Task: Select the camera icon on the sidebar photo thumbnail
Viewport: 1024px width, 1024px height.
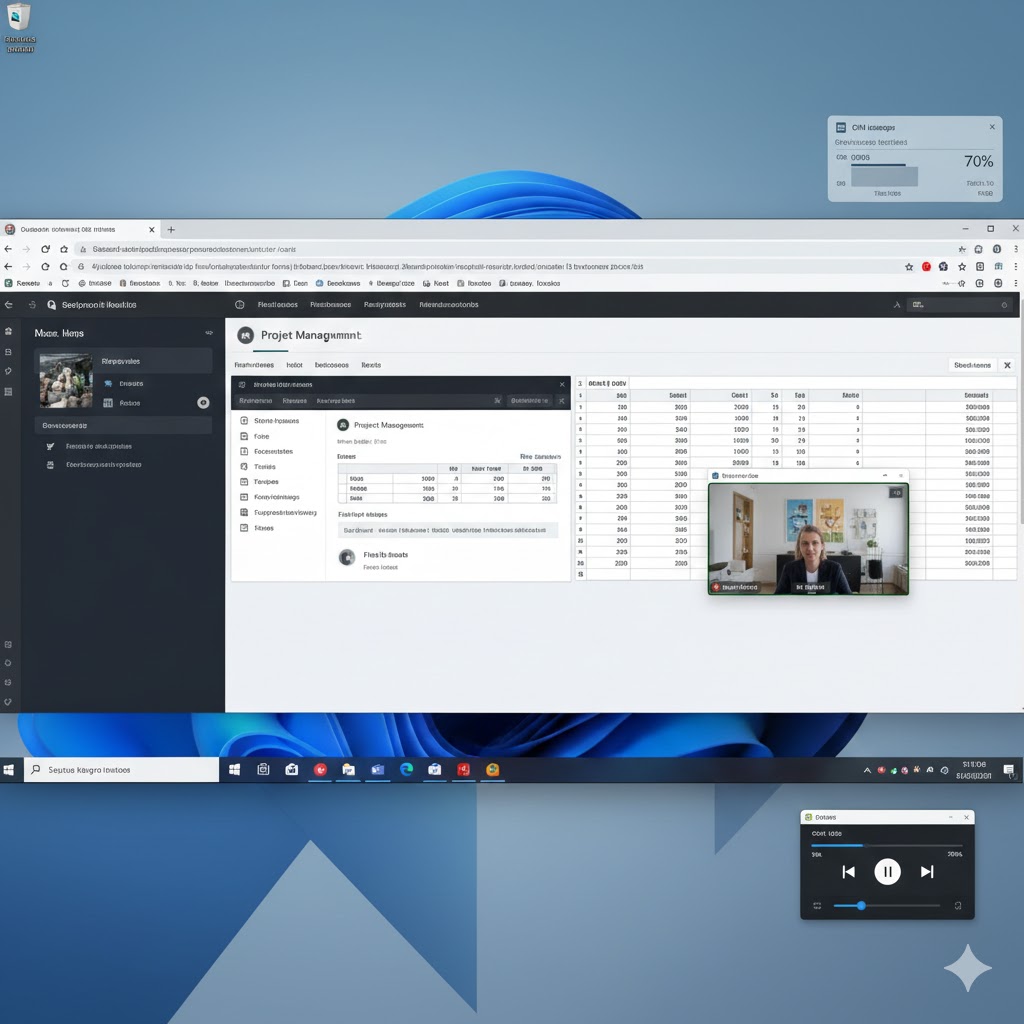Action: [x=203, y=403]
